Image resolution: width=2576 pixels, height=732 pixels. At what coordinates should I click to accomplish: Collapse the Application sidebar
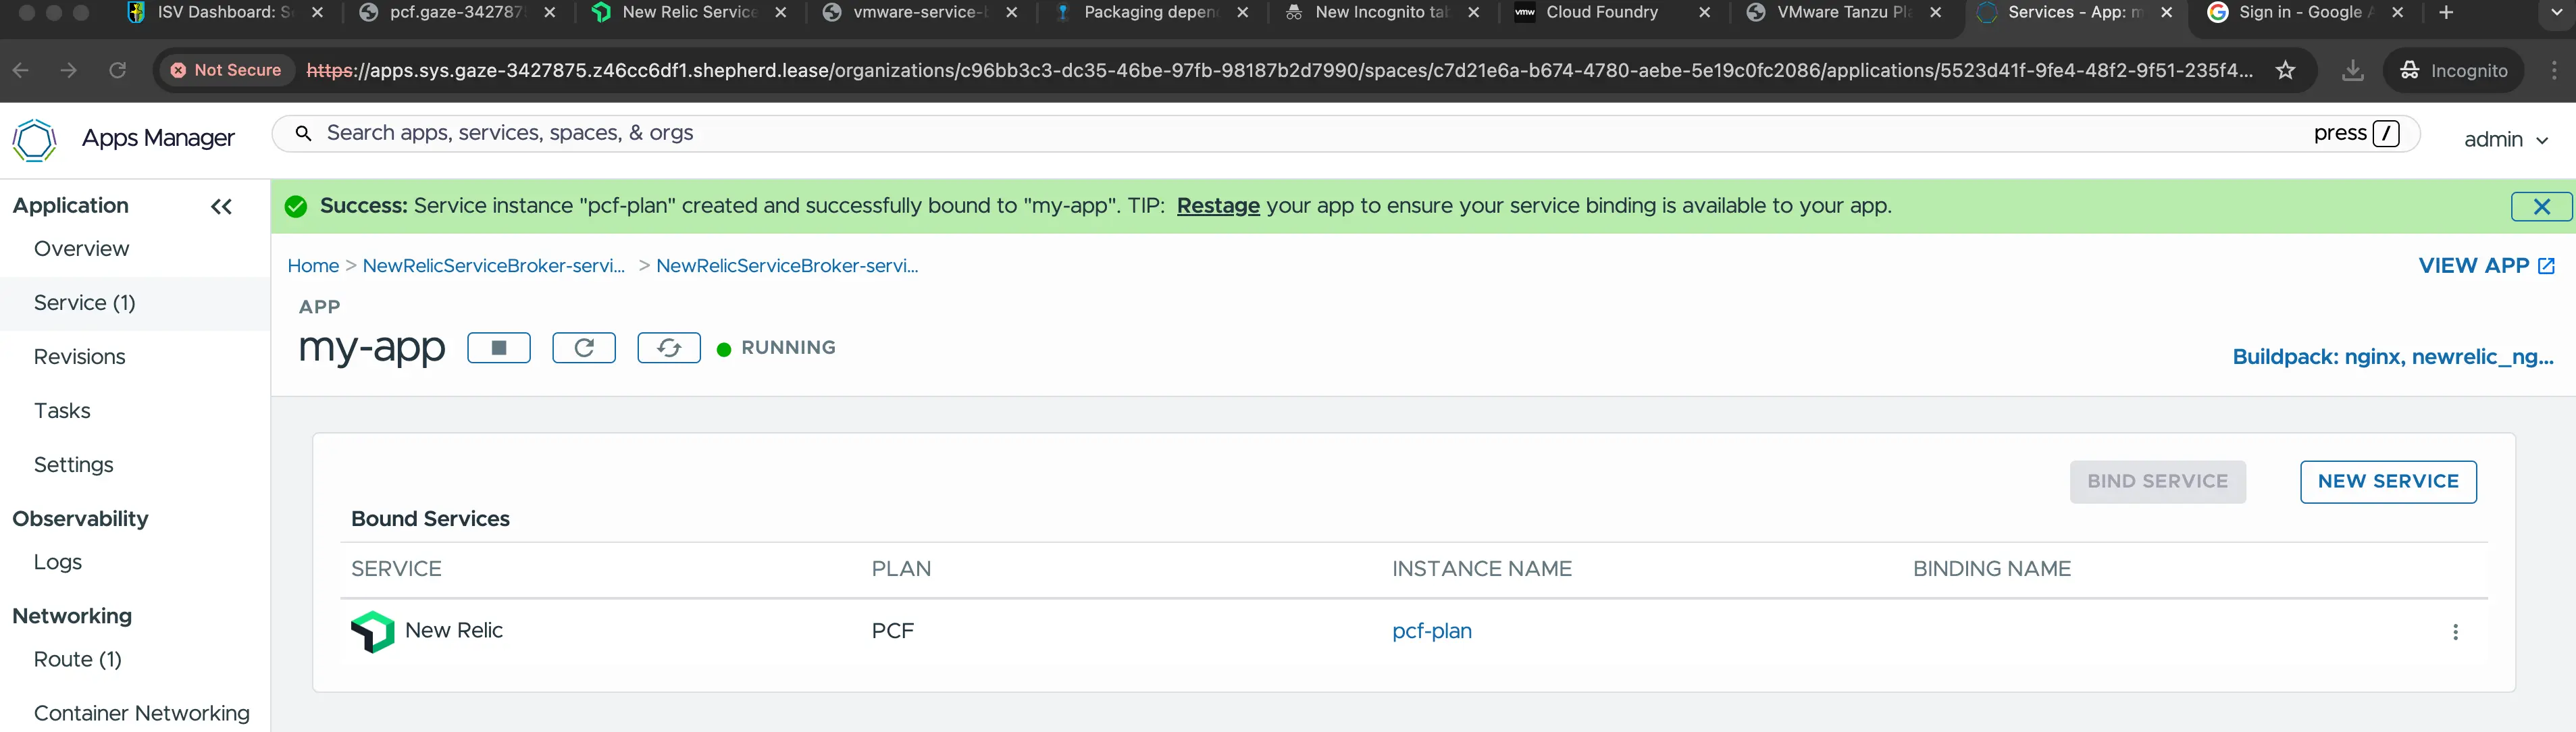click(x=221, y=207)
